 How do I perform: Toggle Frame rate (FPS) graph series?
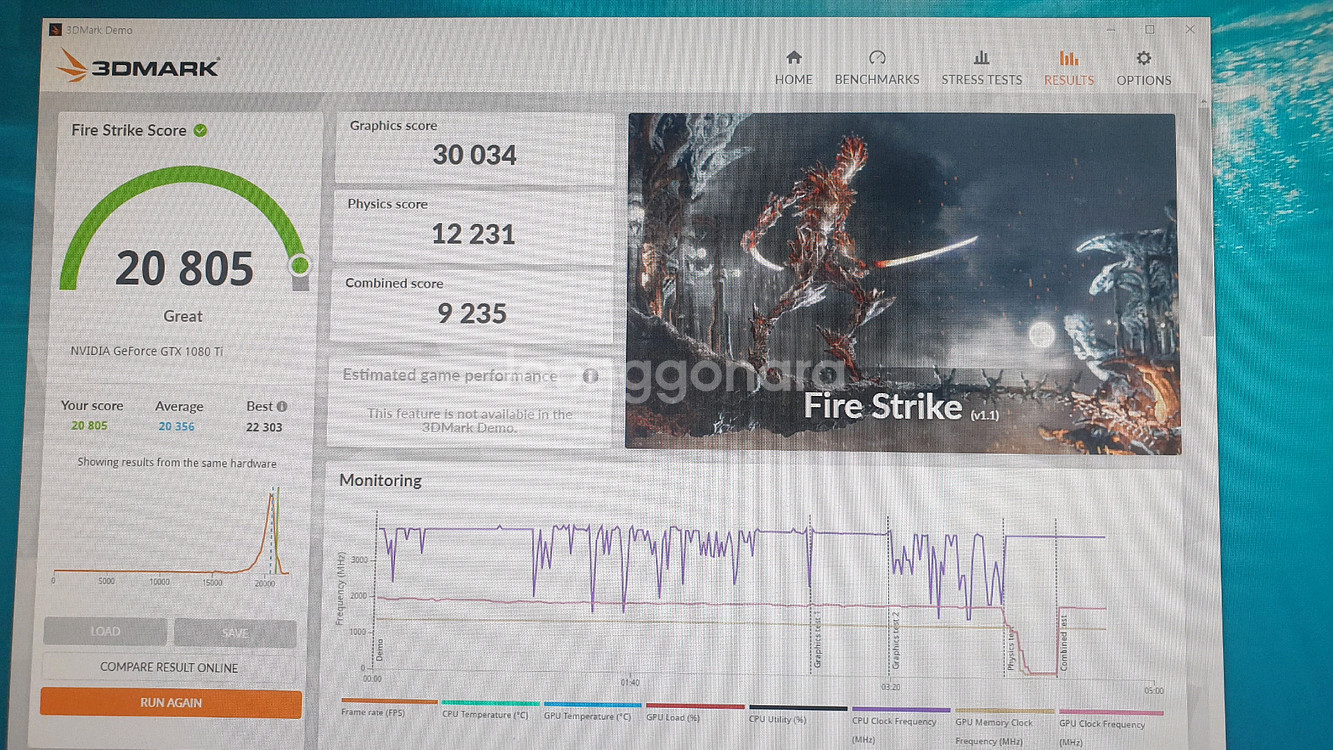tap(388, 712)
